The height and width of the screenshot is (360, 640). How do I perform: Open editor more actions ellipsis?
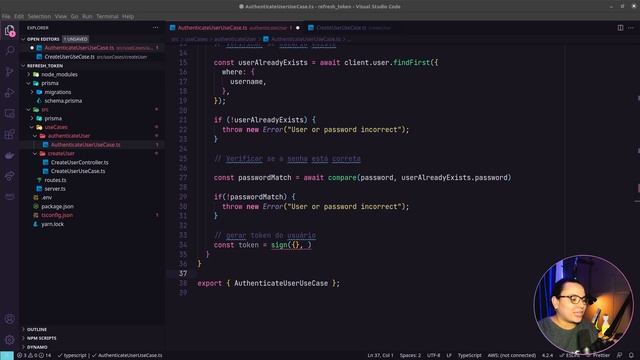(x=631, y=28)
